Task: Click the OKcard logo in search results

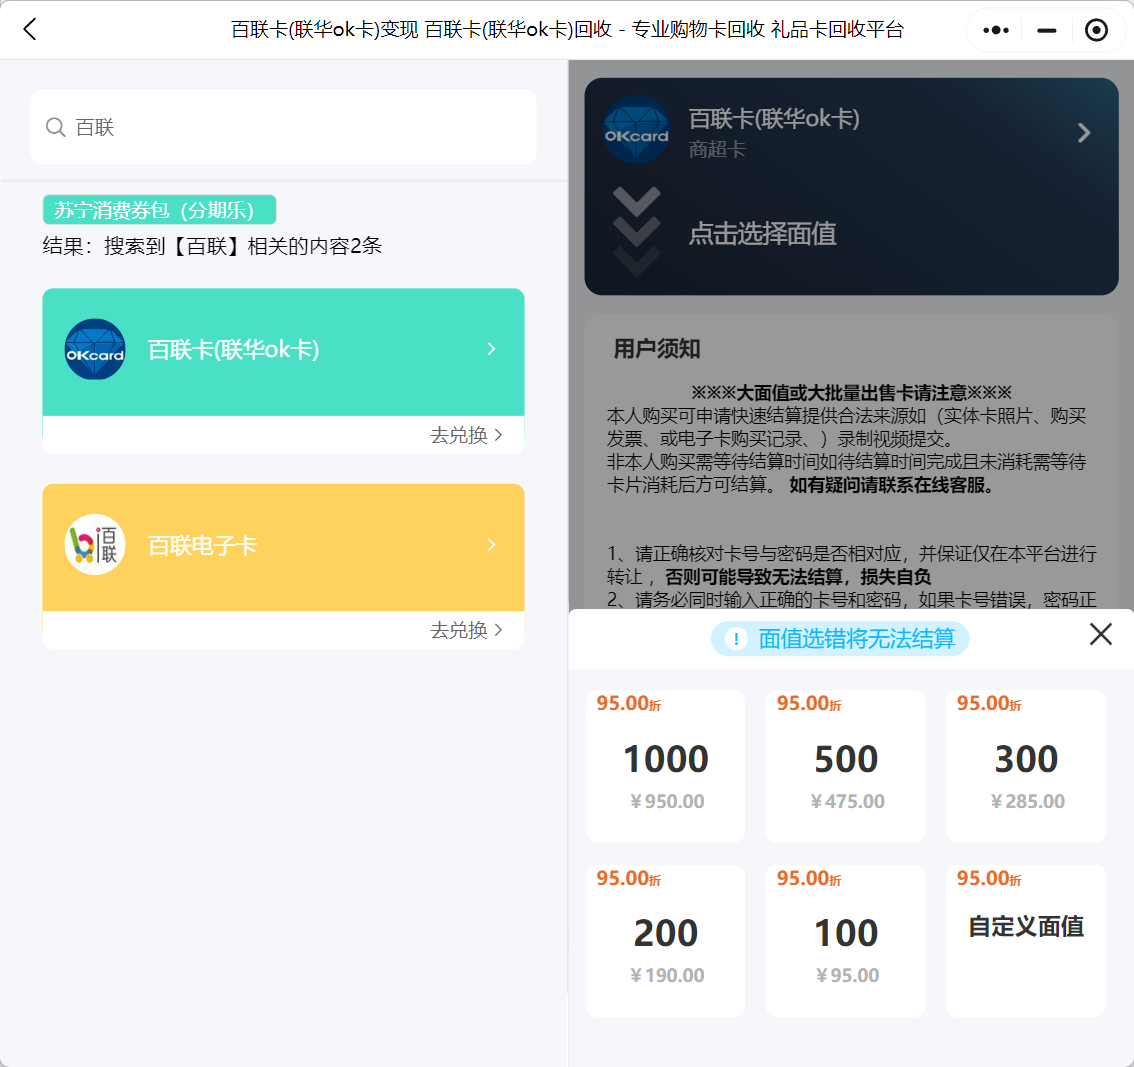Action: tap(95, 349)
